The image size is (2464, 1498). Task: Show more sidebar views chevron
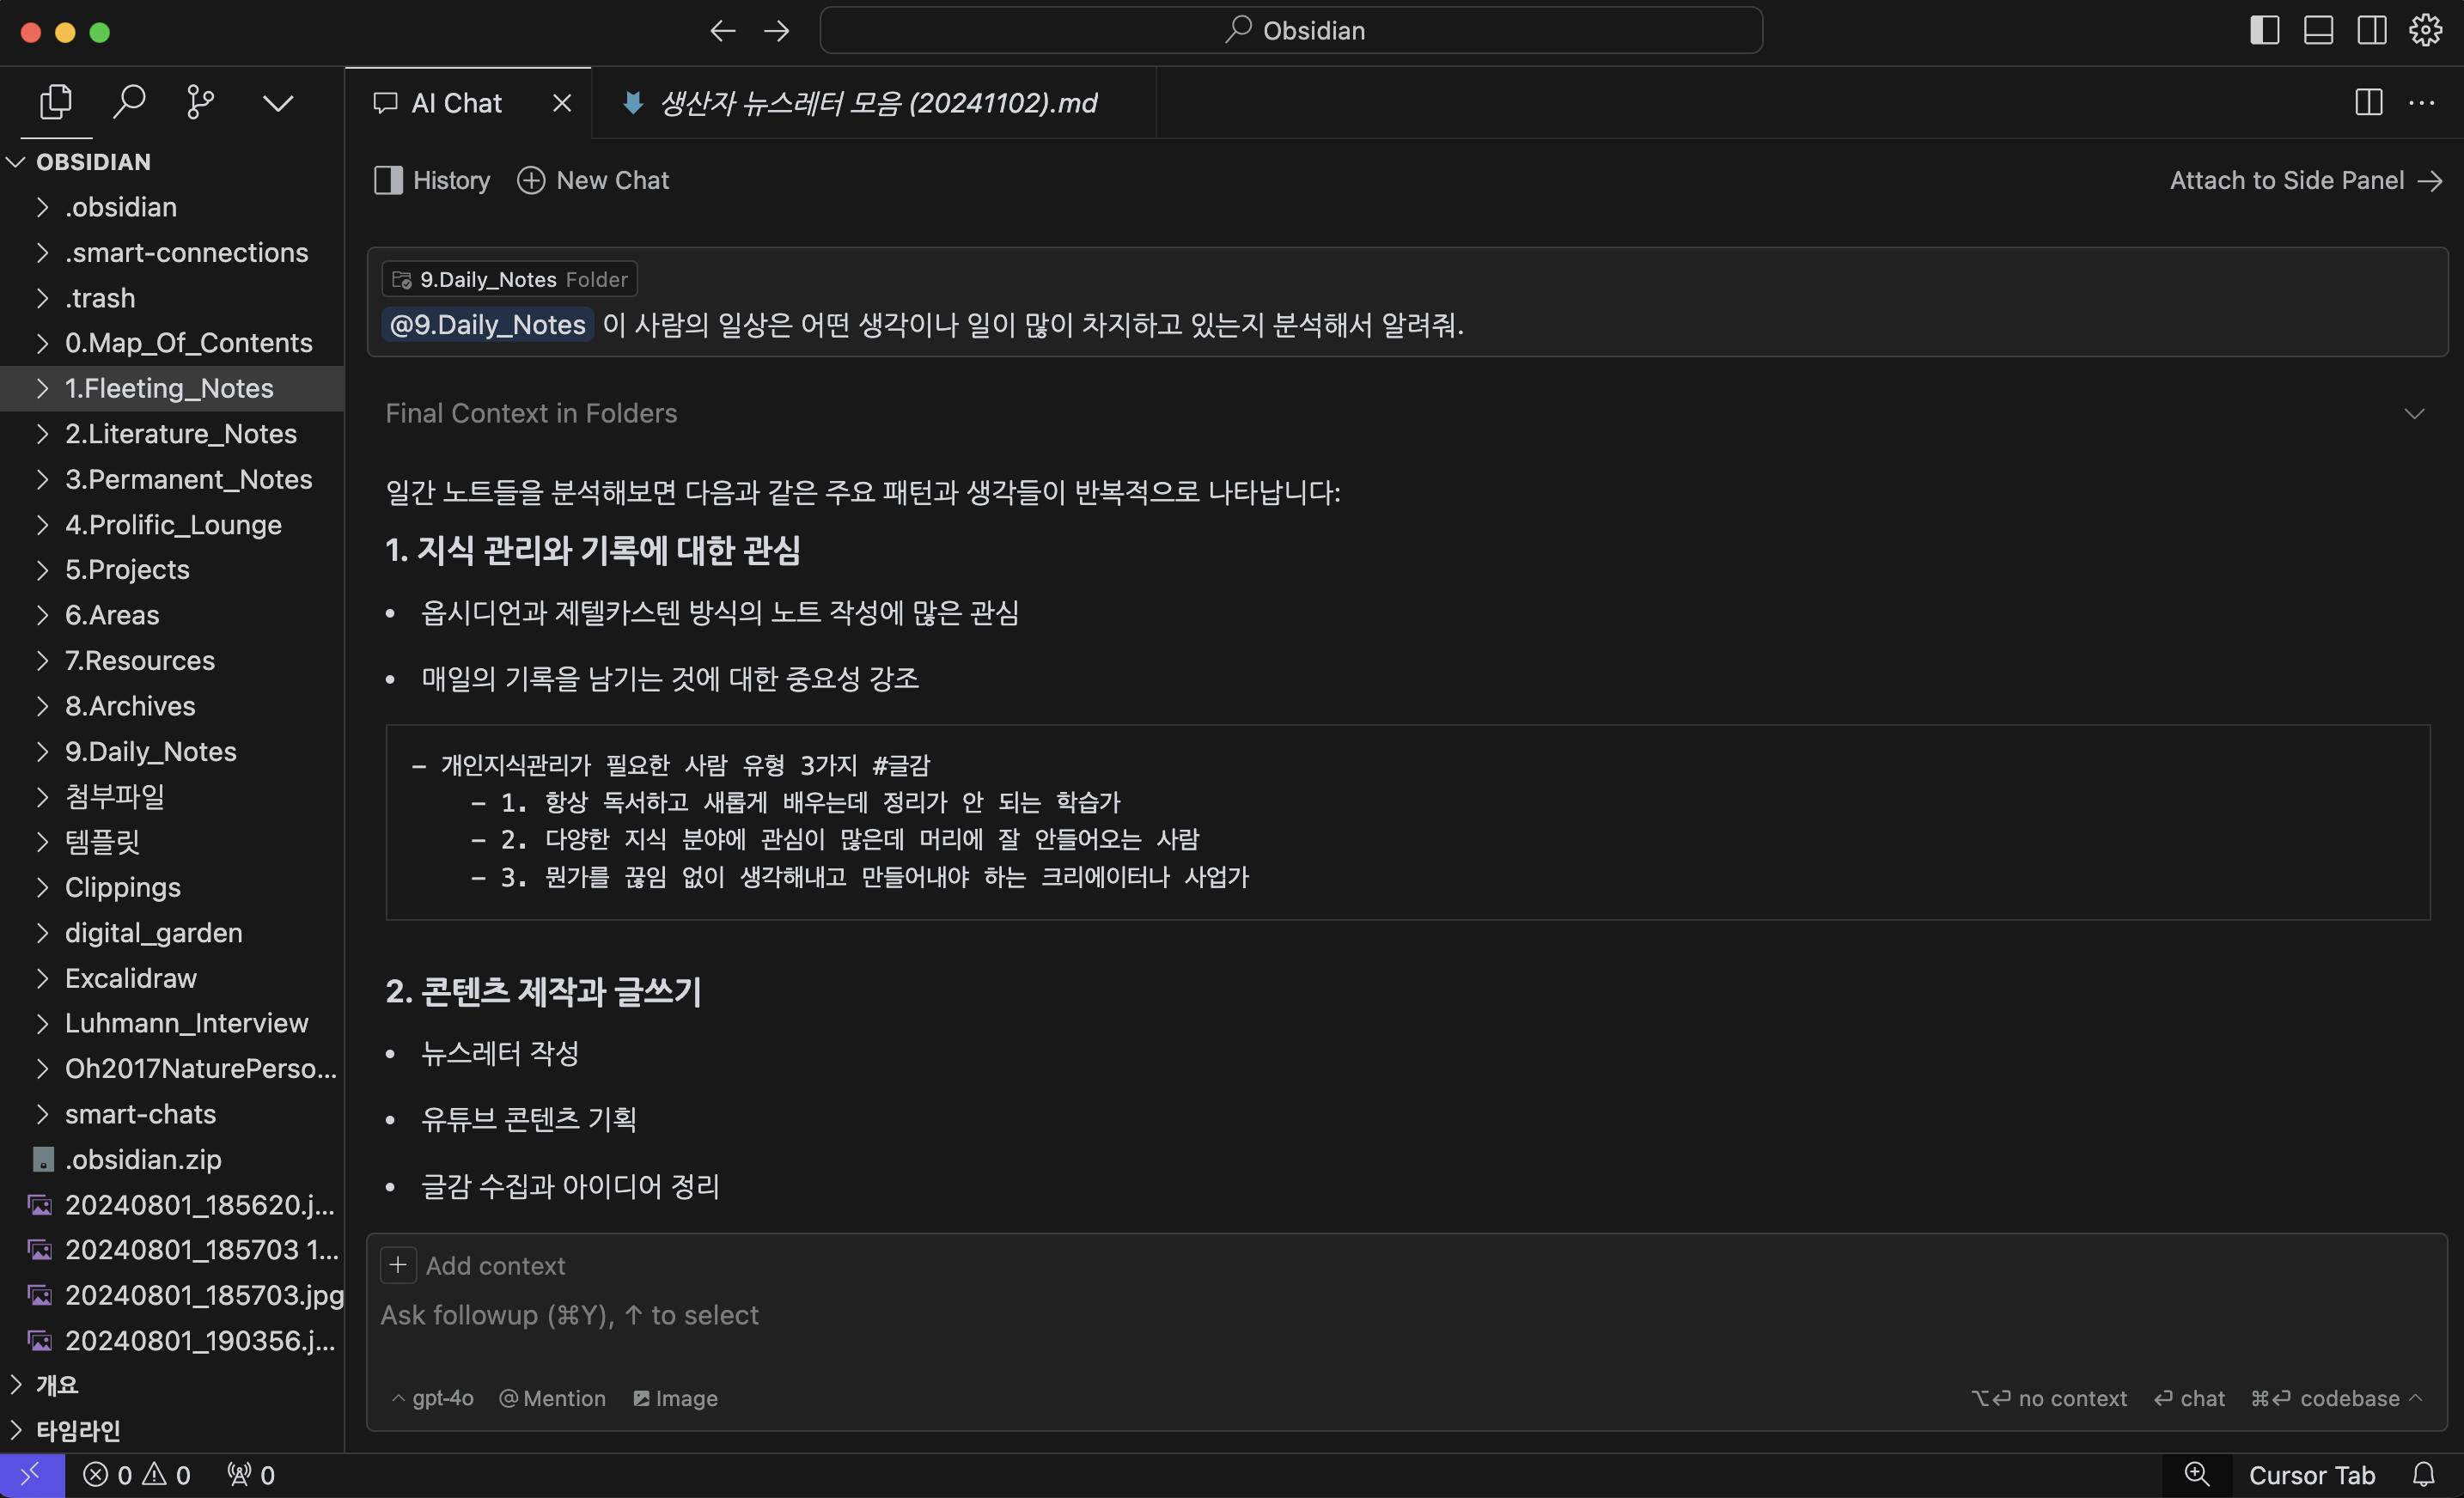point(277,103)
